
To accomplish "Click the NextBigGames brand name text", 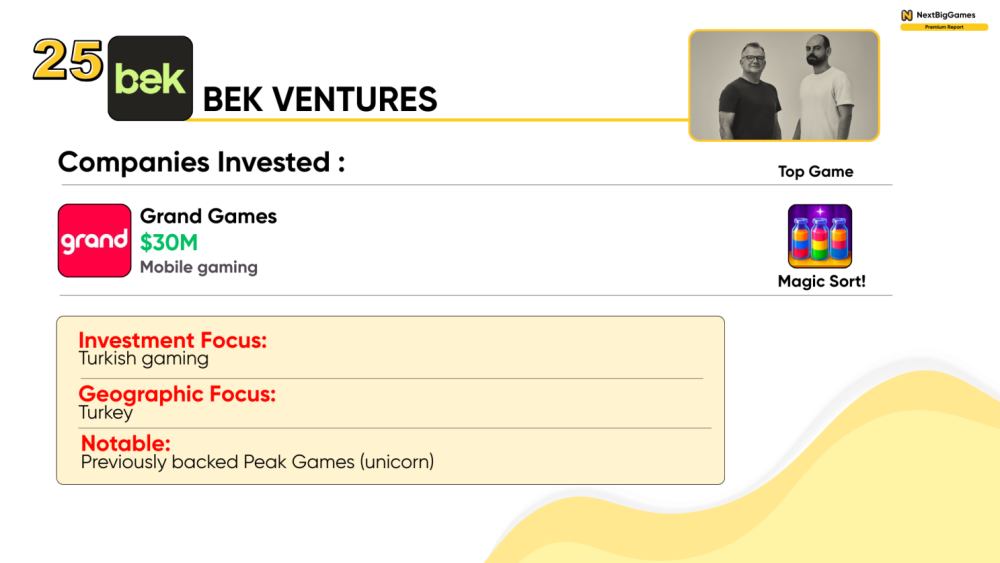I will click(x=946, y=15).
